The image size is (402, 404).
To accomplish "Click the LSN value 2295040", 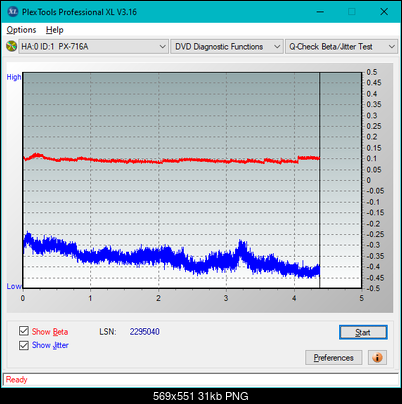I will coord(145,332).
